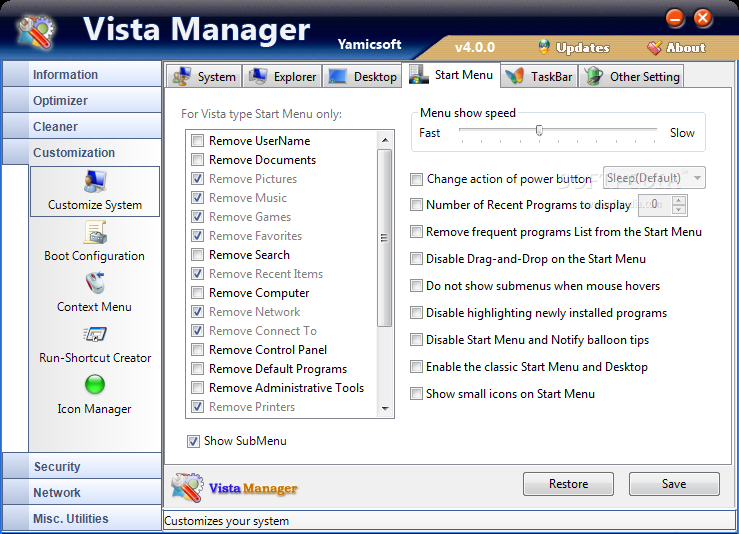Click the Menu show speed slider handle

[539, 130]
